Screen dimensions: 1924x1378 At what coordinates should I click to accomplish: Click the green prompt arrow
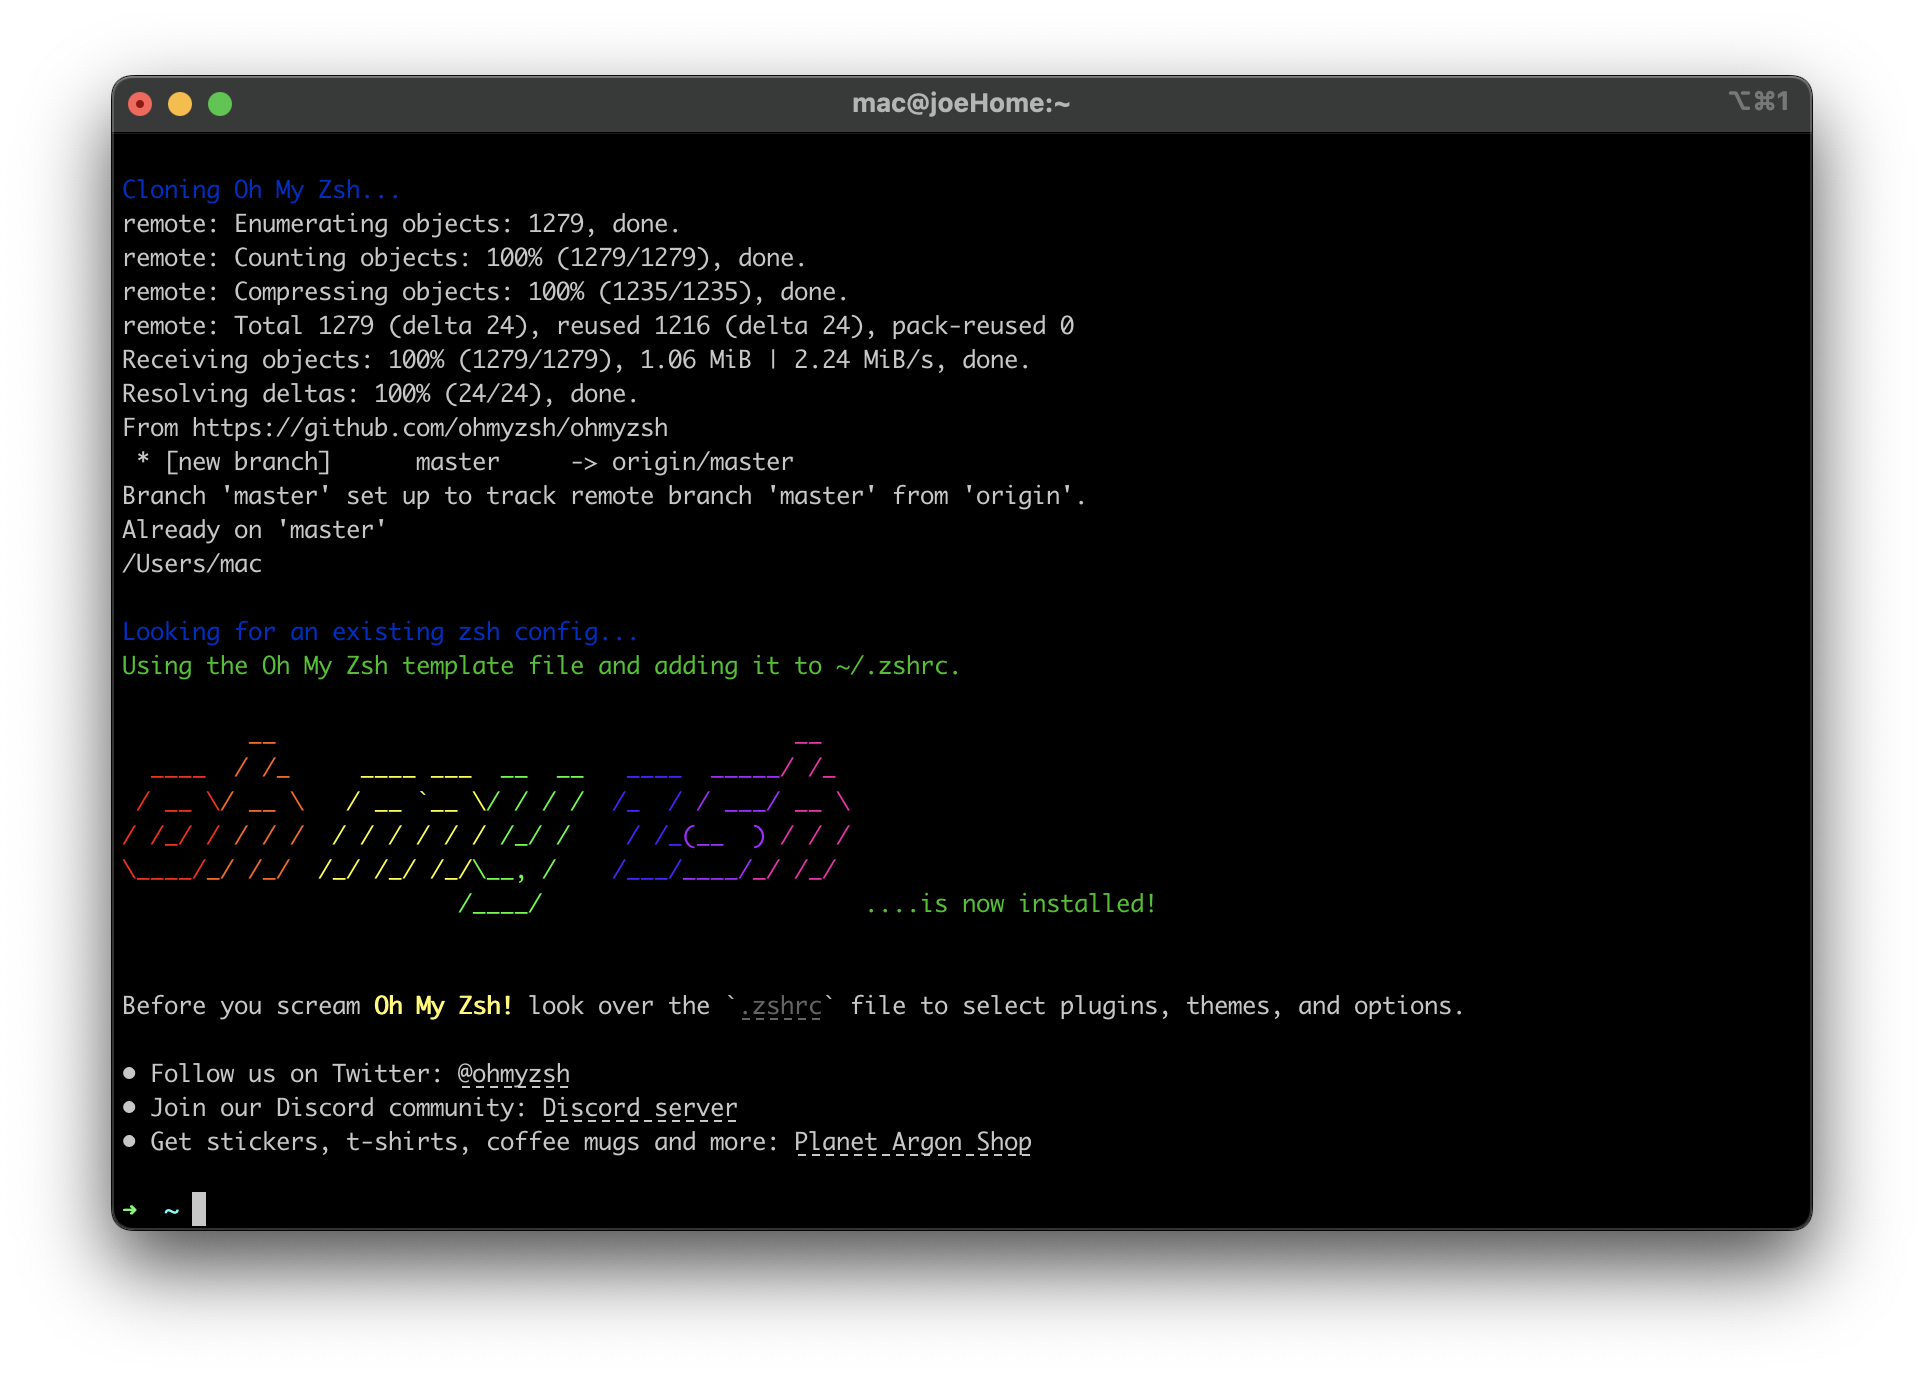pos(130,1210)
